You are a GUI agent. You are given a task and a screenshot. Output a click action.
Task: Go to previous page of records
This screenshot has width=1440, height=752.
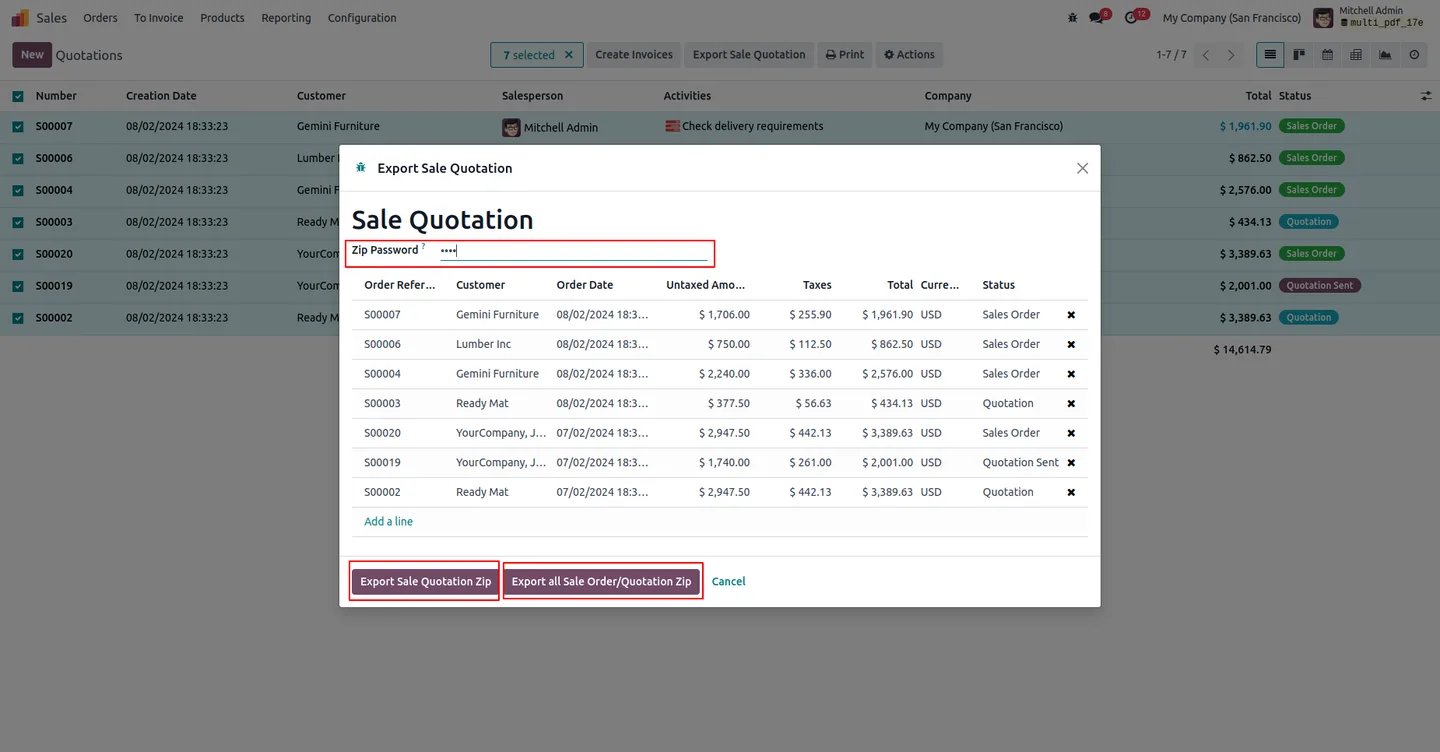pyautogui.click(x=1206, y=55)
